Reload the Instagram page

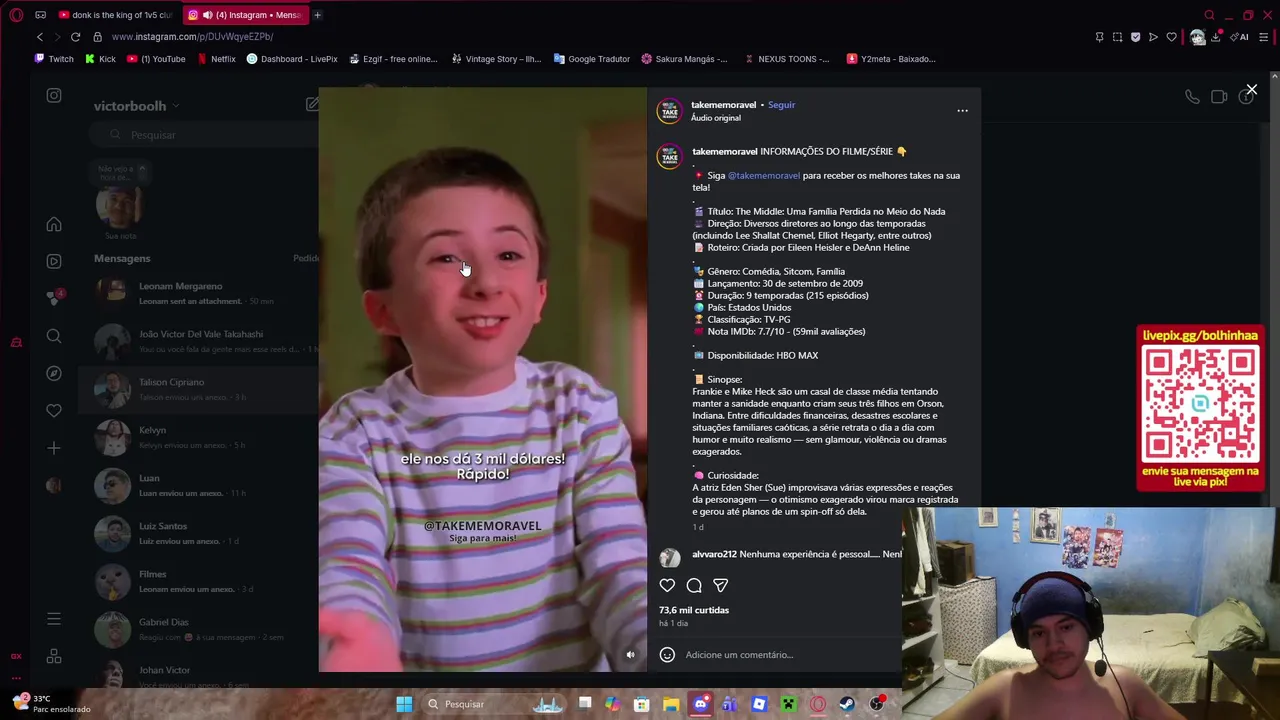click(x=75, y=37)
